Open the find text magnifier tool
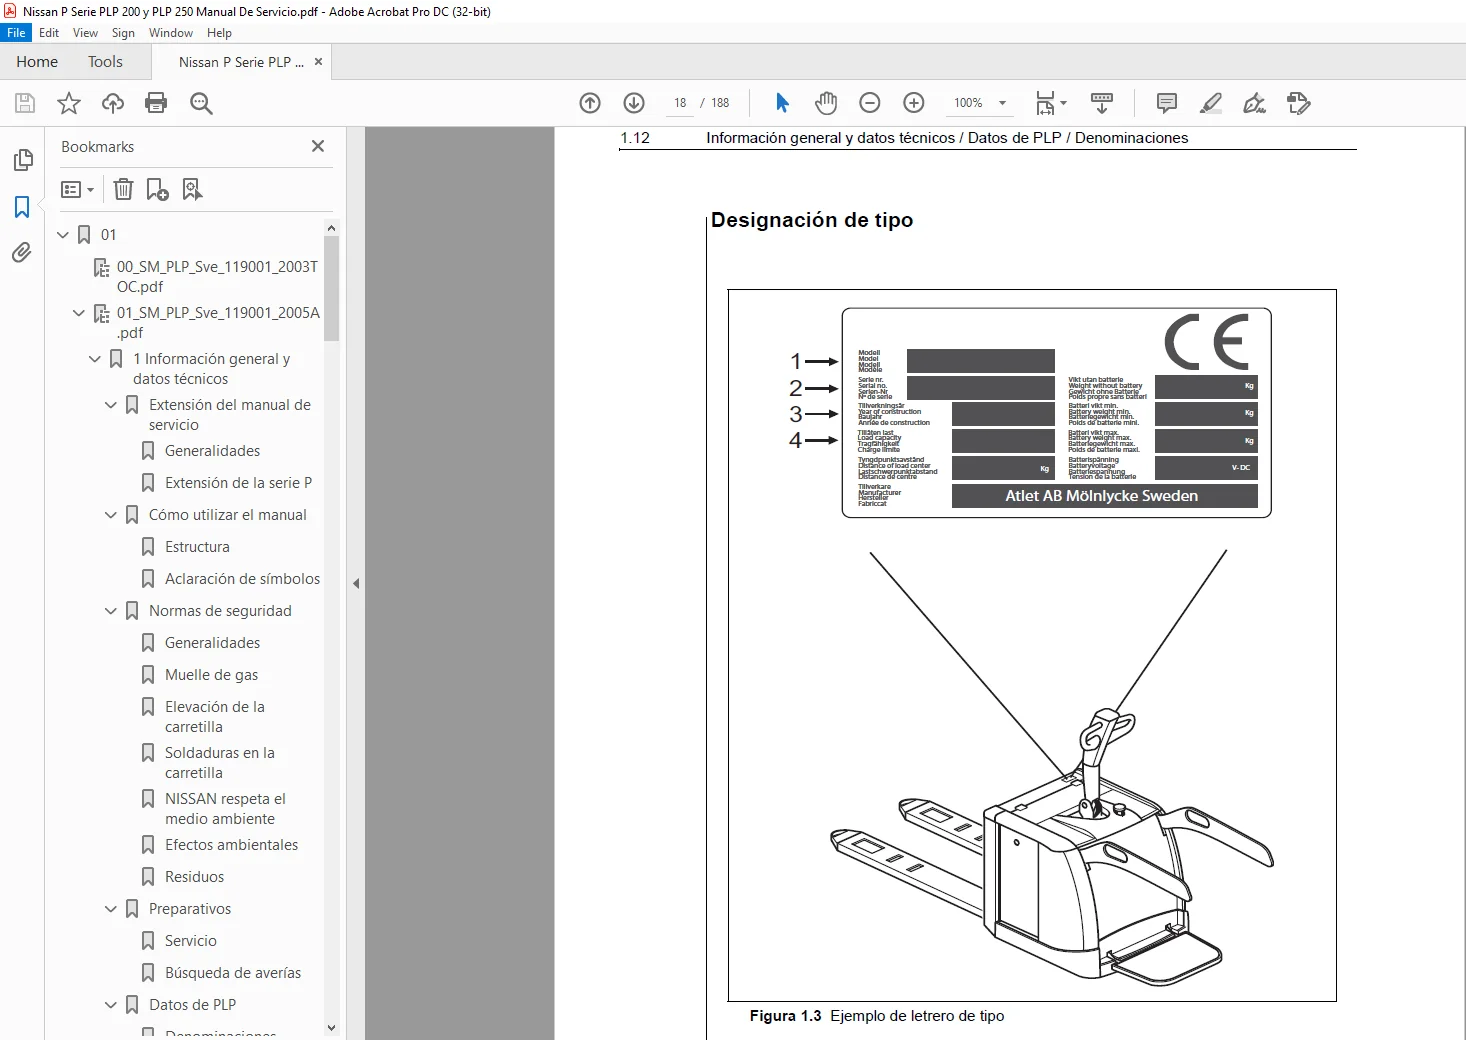 pyautogui.click(x=201, y=103)
